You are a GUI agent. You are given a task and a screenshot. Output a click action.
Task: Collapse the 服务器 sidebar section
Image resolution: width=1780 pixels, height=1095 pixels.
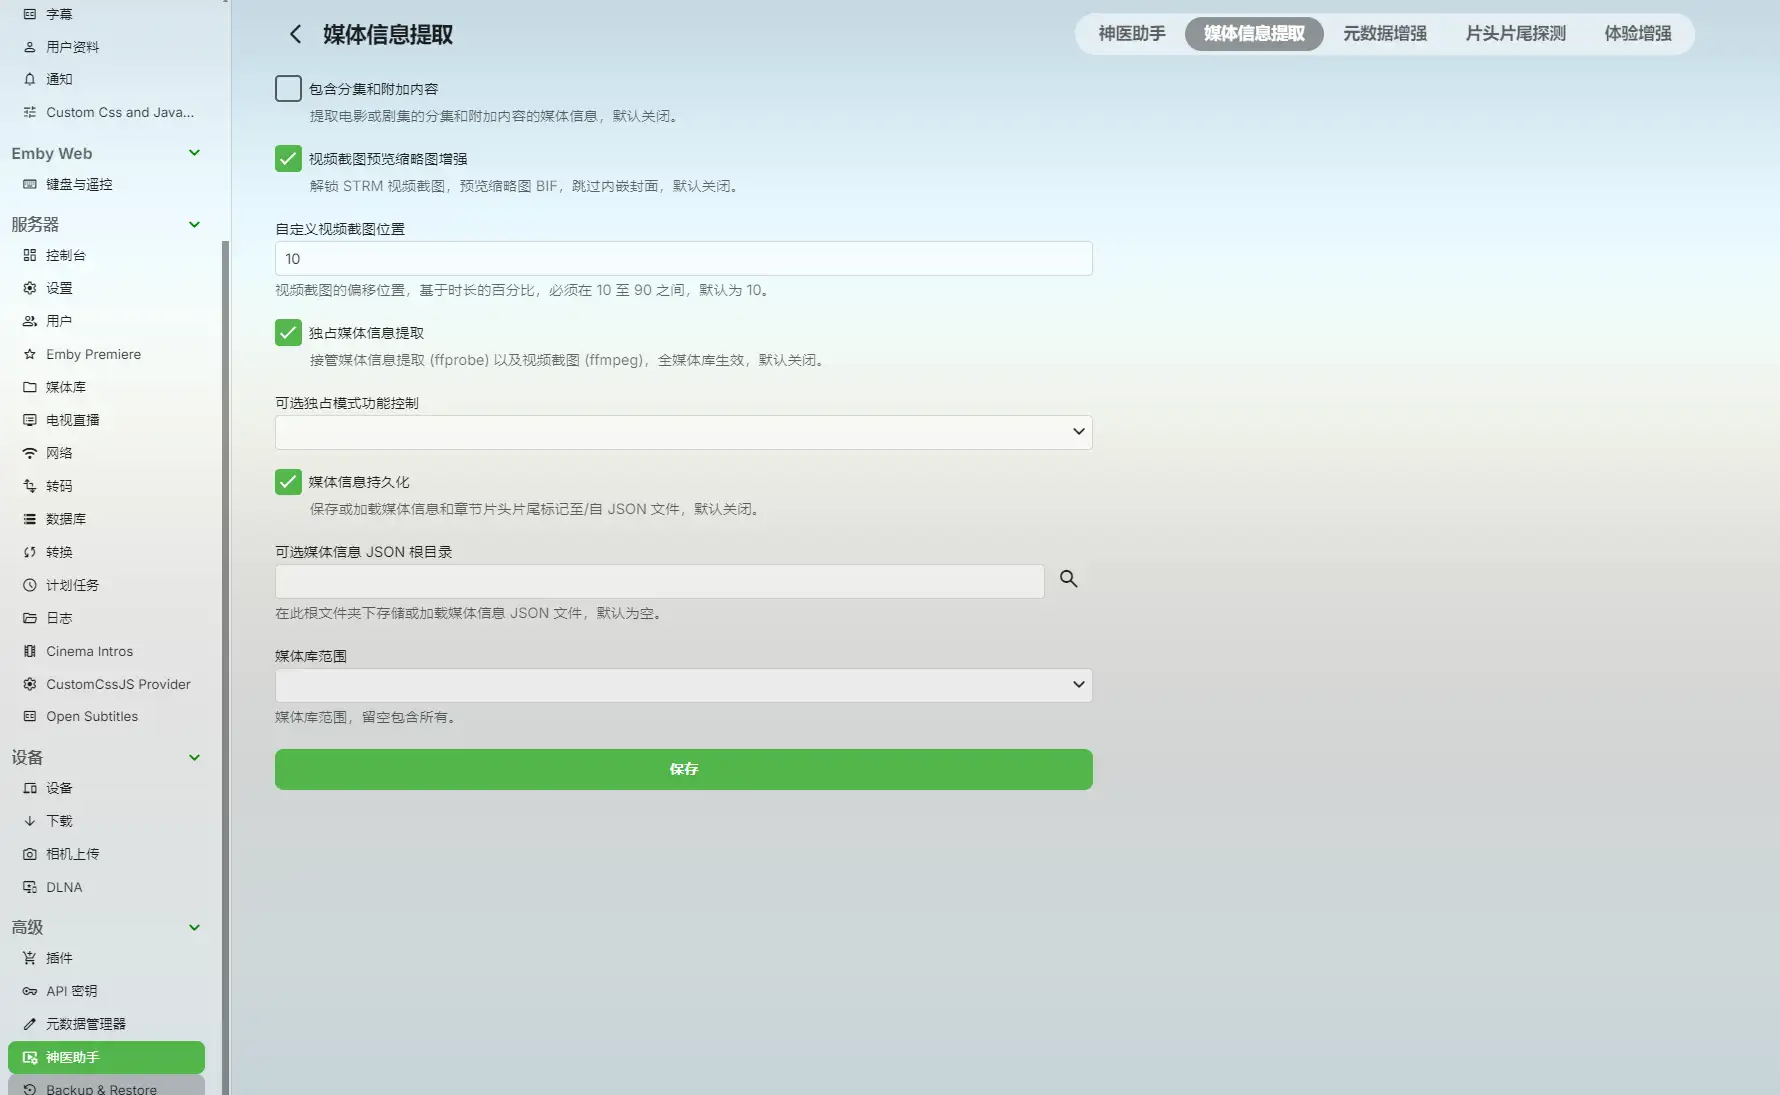[x=194, y=224]
